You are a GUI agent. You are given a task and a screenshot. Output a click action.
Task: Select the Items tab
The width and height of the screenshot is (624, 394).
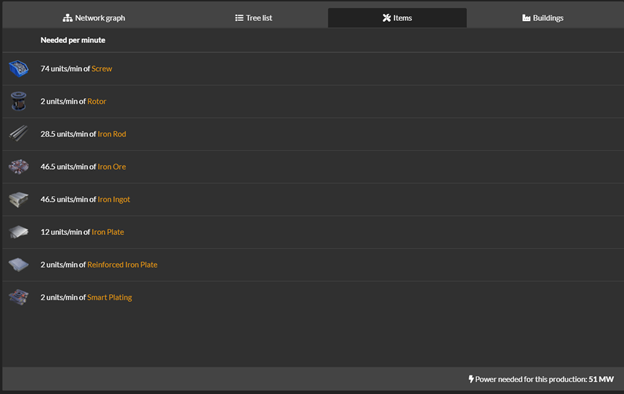[x=397, y=18]
